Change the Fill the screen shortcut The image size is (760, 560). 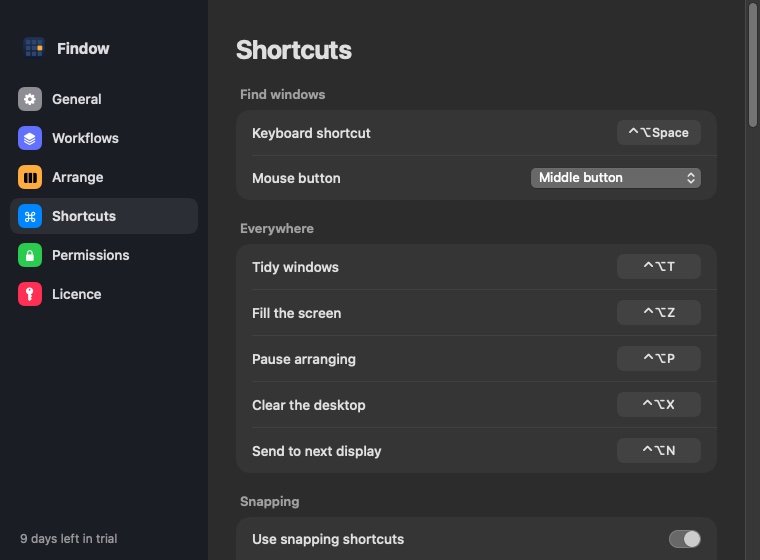[x=659, y=313]
